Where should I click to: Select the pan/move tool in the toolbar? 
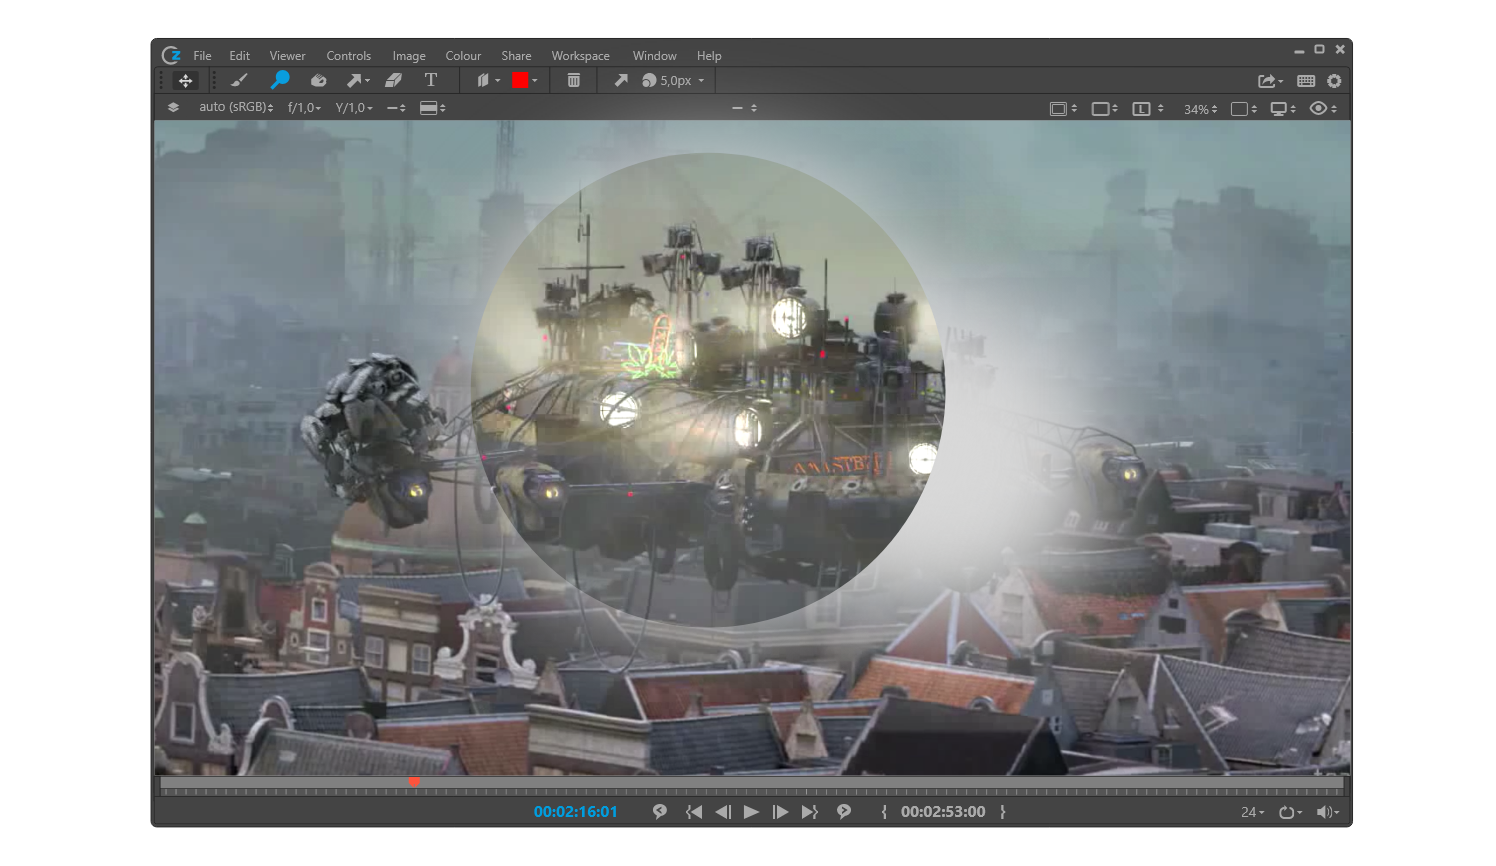click(x=185, y=81)
